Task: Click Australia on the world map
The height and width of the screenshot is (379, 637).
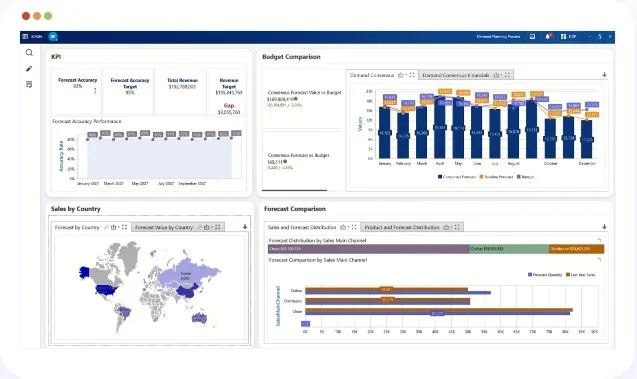Action: (199, 318)
